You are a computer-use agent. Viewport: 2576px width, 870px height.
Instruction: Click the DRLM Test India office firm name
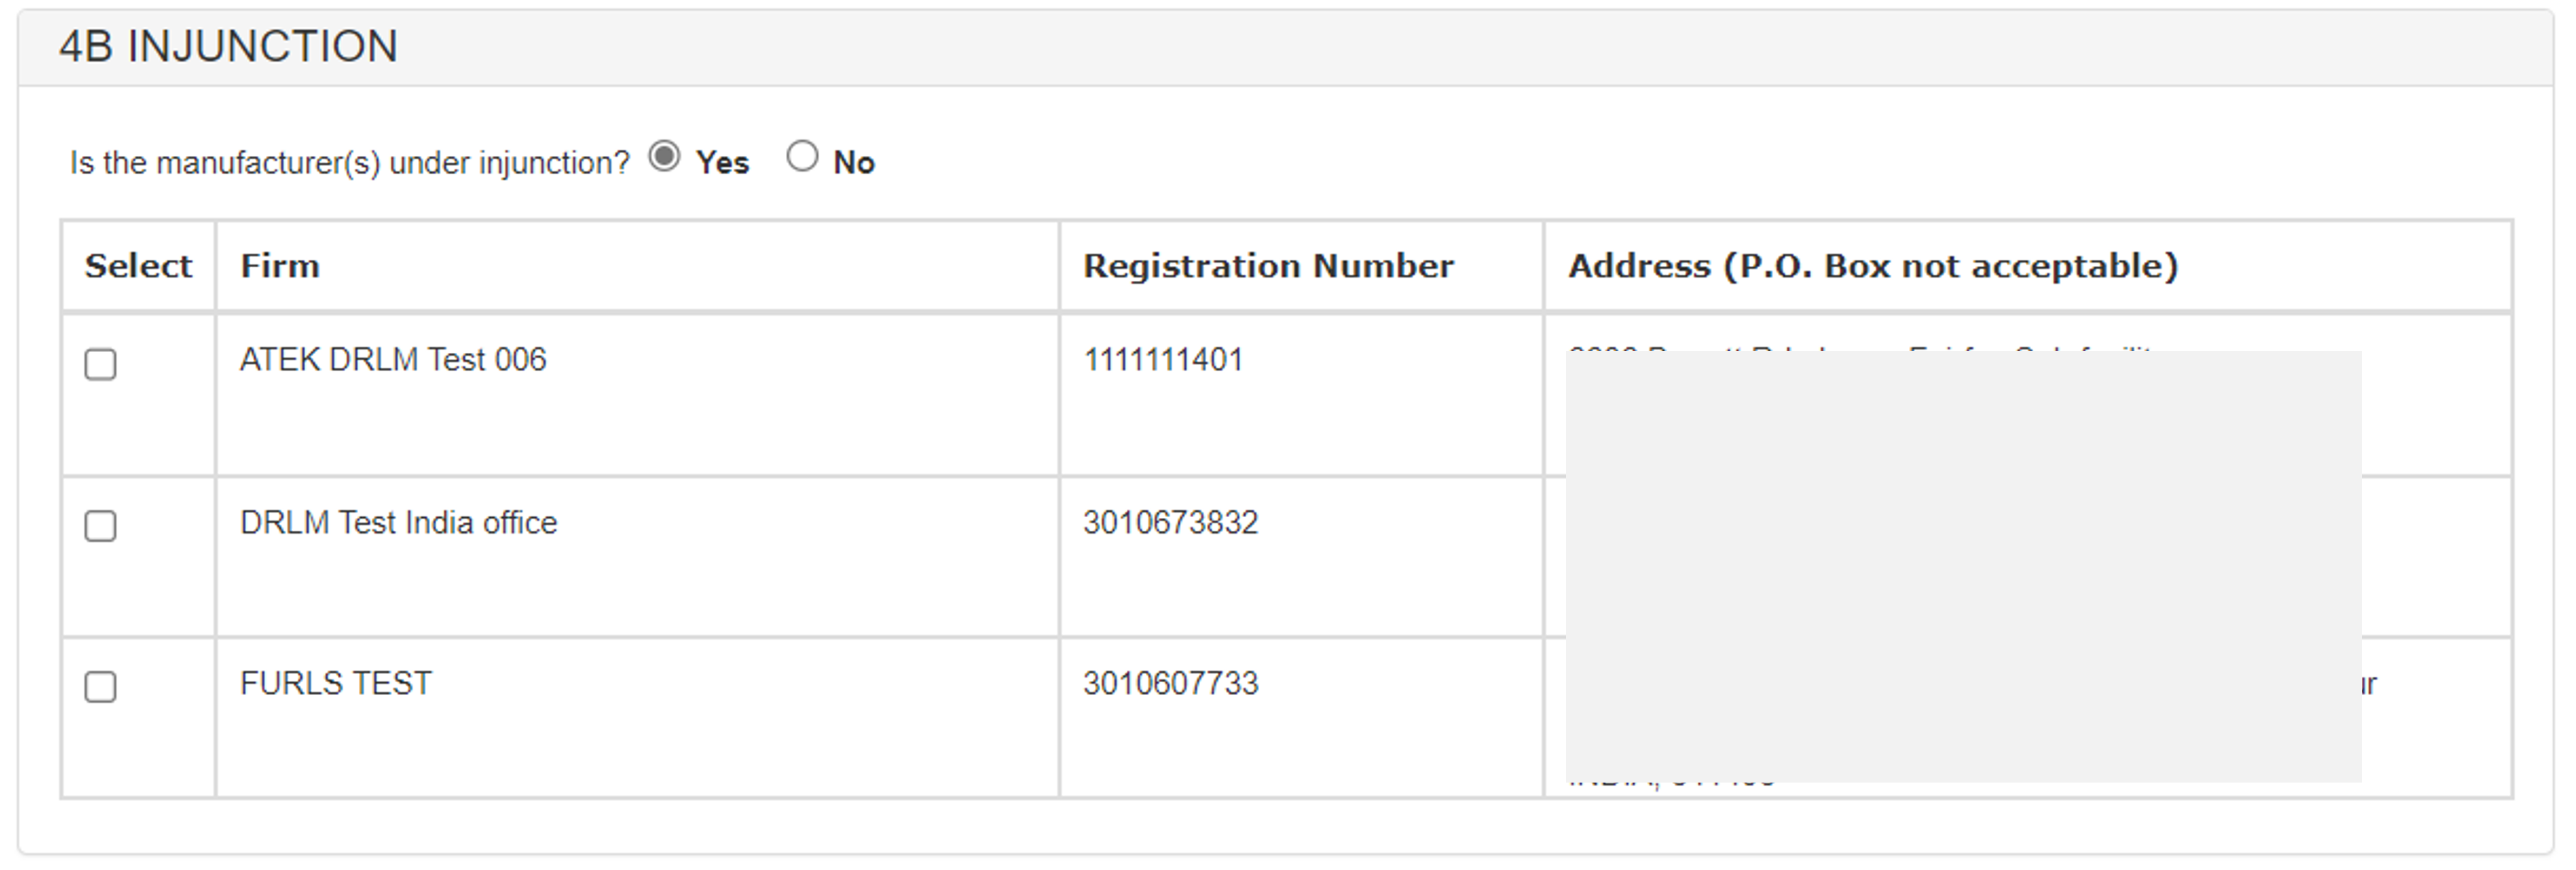tap(398, 523)
